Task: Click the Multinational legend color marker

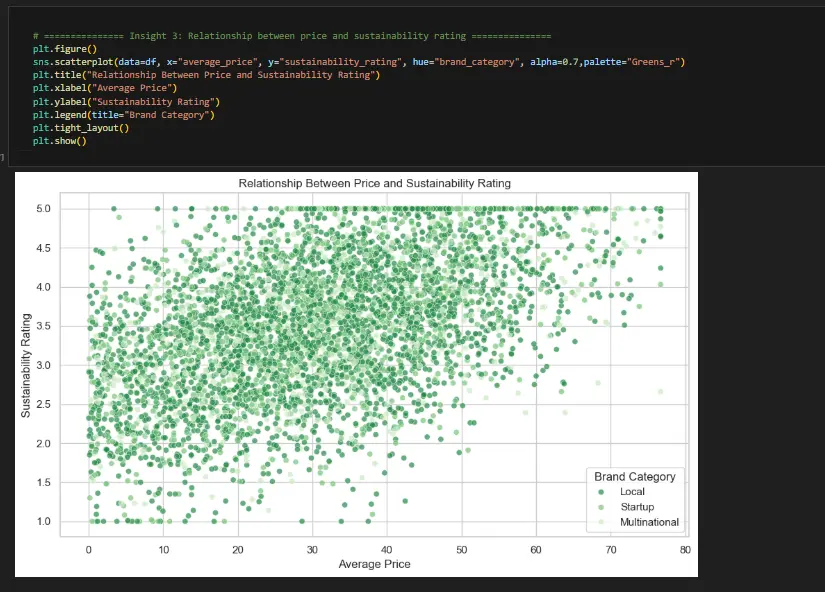Action: tap(599, 522)
